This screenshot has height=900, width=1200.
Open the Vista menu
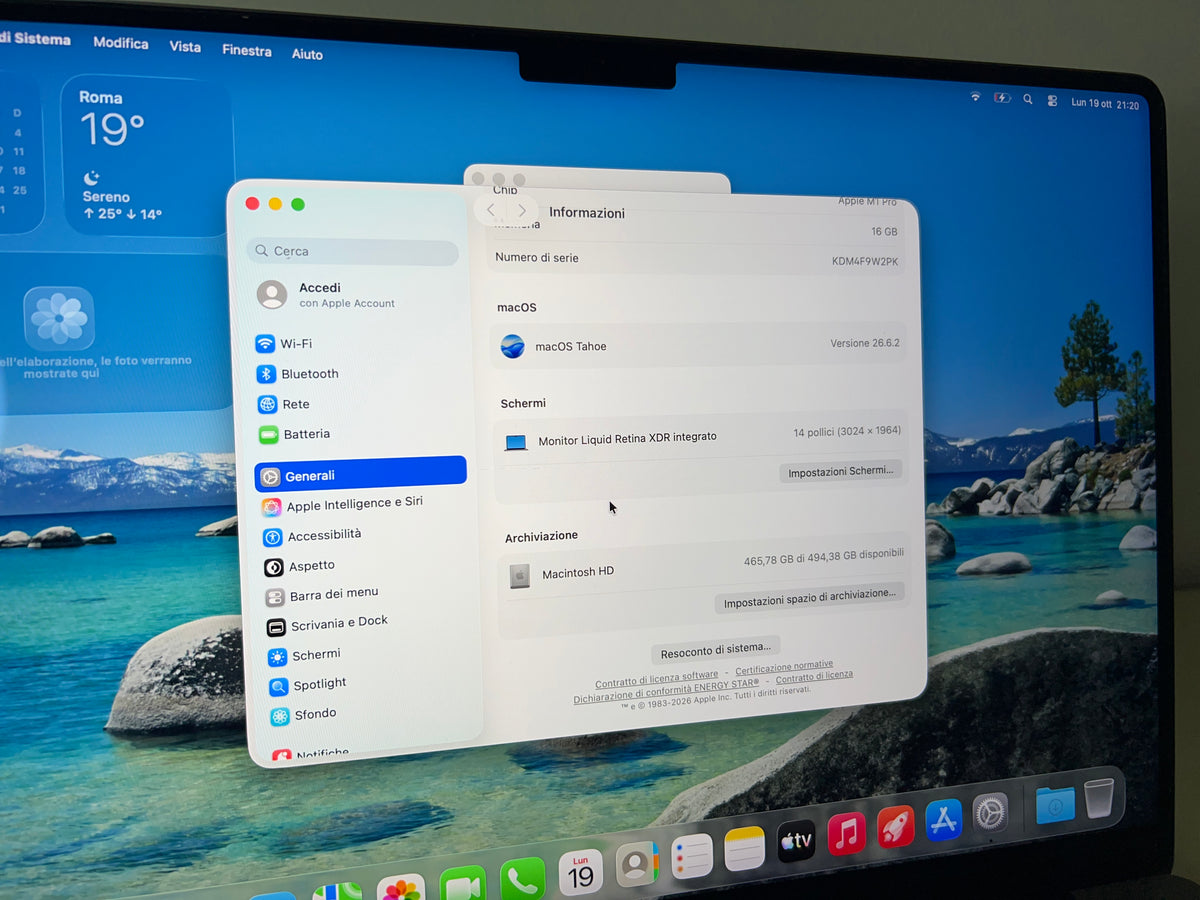tap(185, 47)
